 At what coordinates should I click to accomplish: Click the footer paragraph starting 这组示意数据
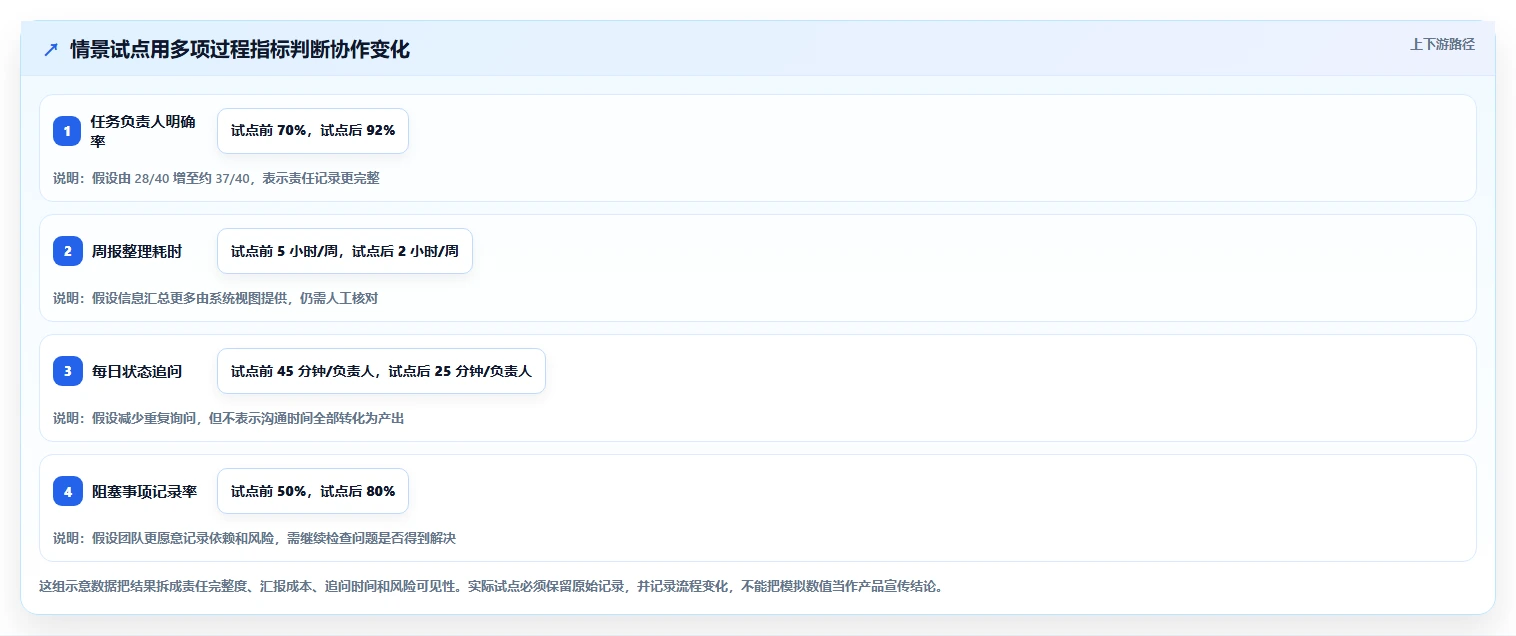coord(491,586)
